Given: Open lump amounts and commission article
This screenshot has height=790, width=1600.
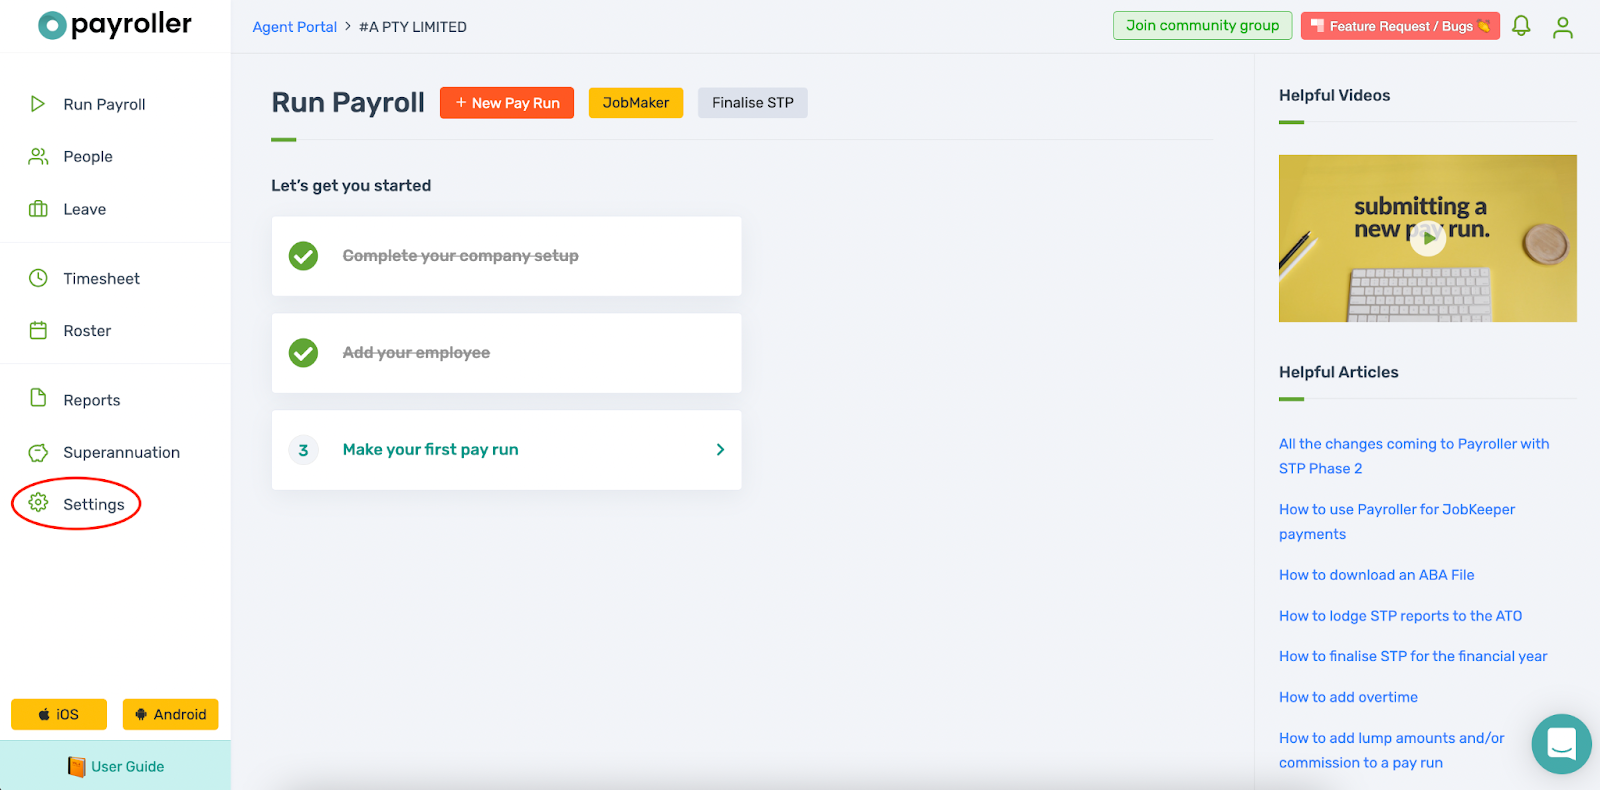Looking at the screenshot, I should 1392,750.
